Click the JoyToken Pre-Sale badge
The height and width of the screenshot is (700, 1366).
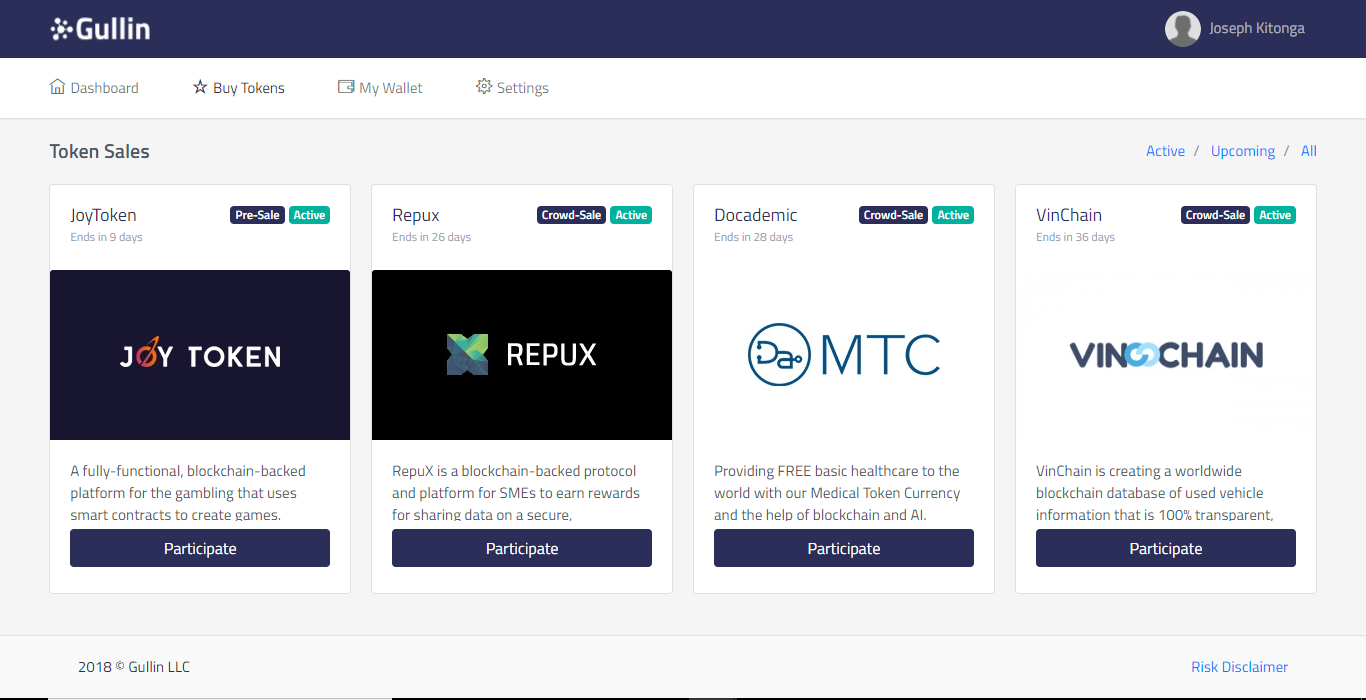click(258, 215)
